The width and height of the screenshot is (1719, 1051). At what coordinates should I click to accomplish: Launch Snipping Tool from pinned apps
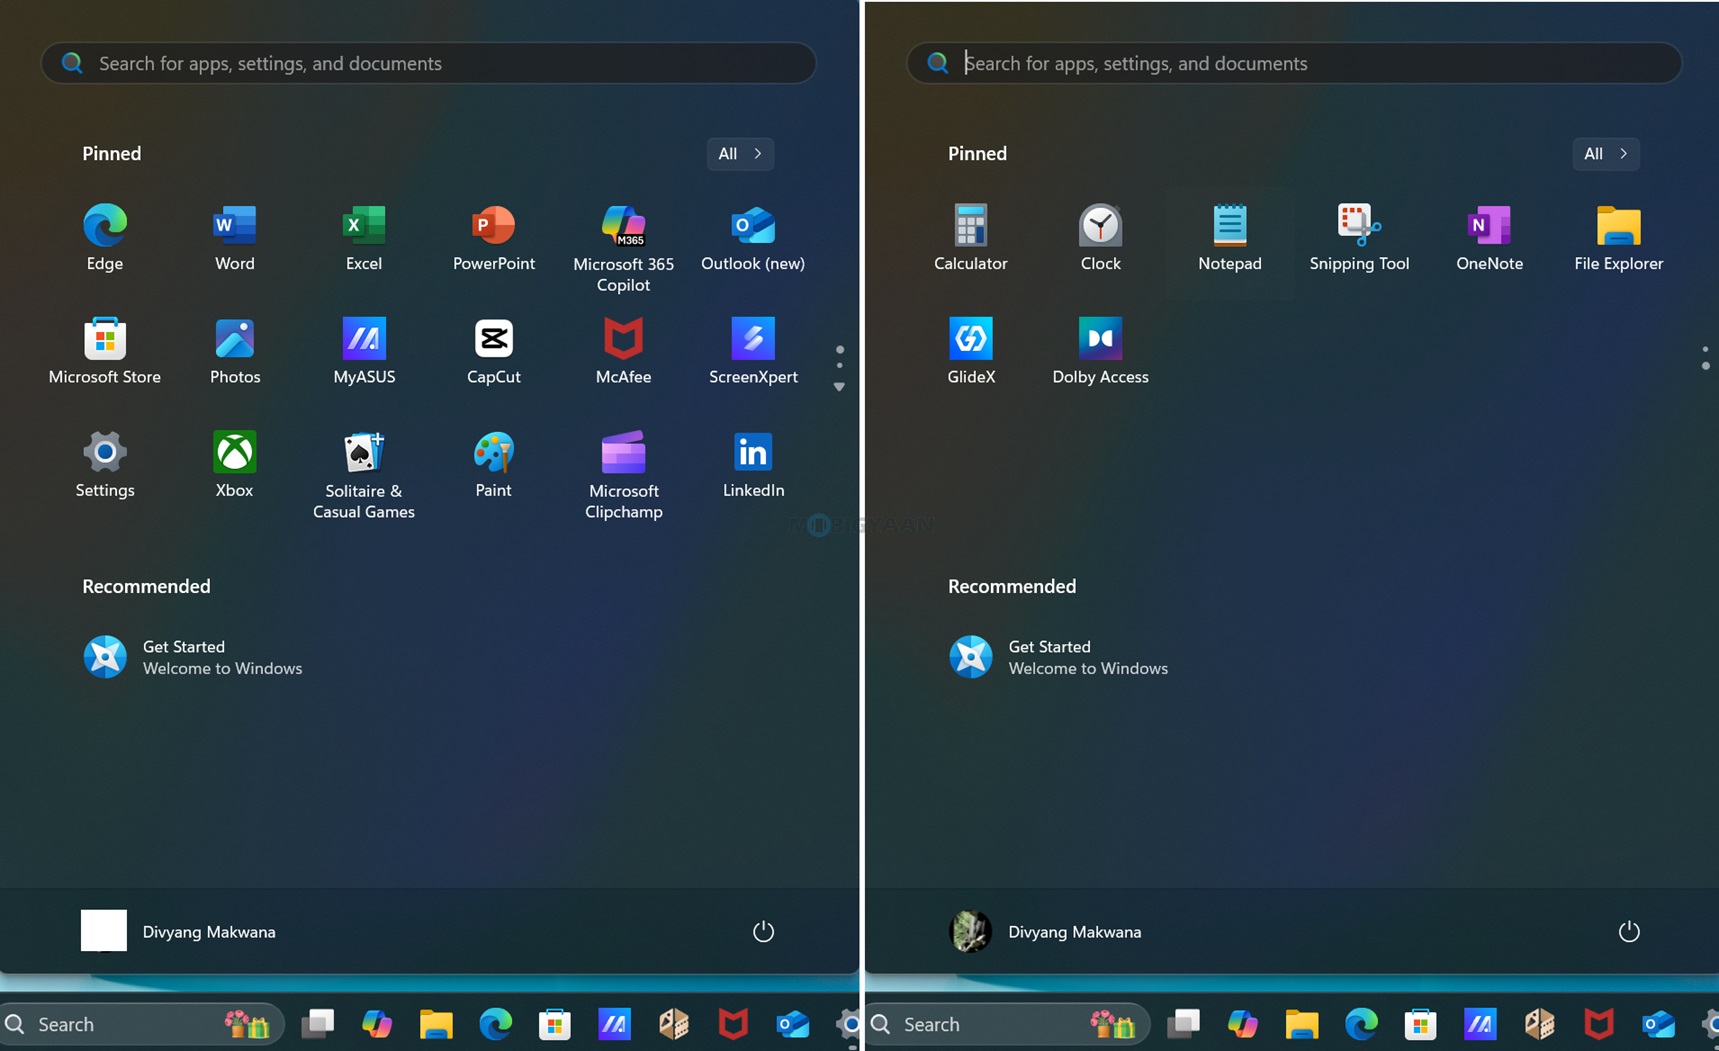click(x=1359, y=238)
